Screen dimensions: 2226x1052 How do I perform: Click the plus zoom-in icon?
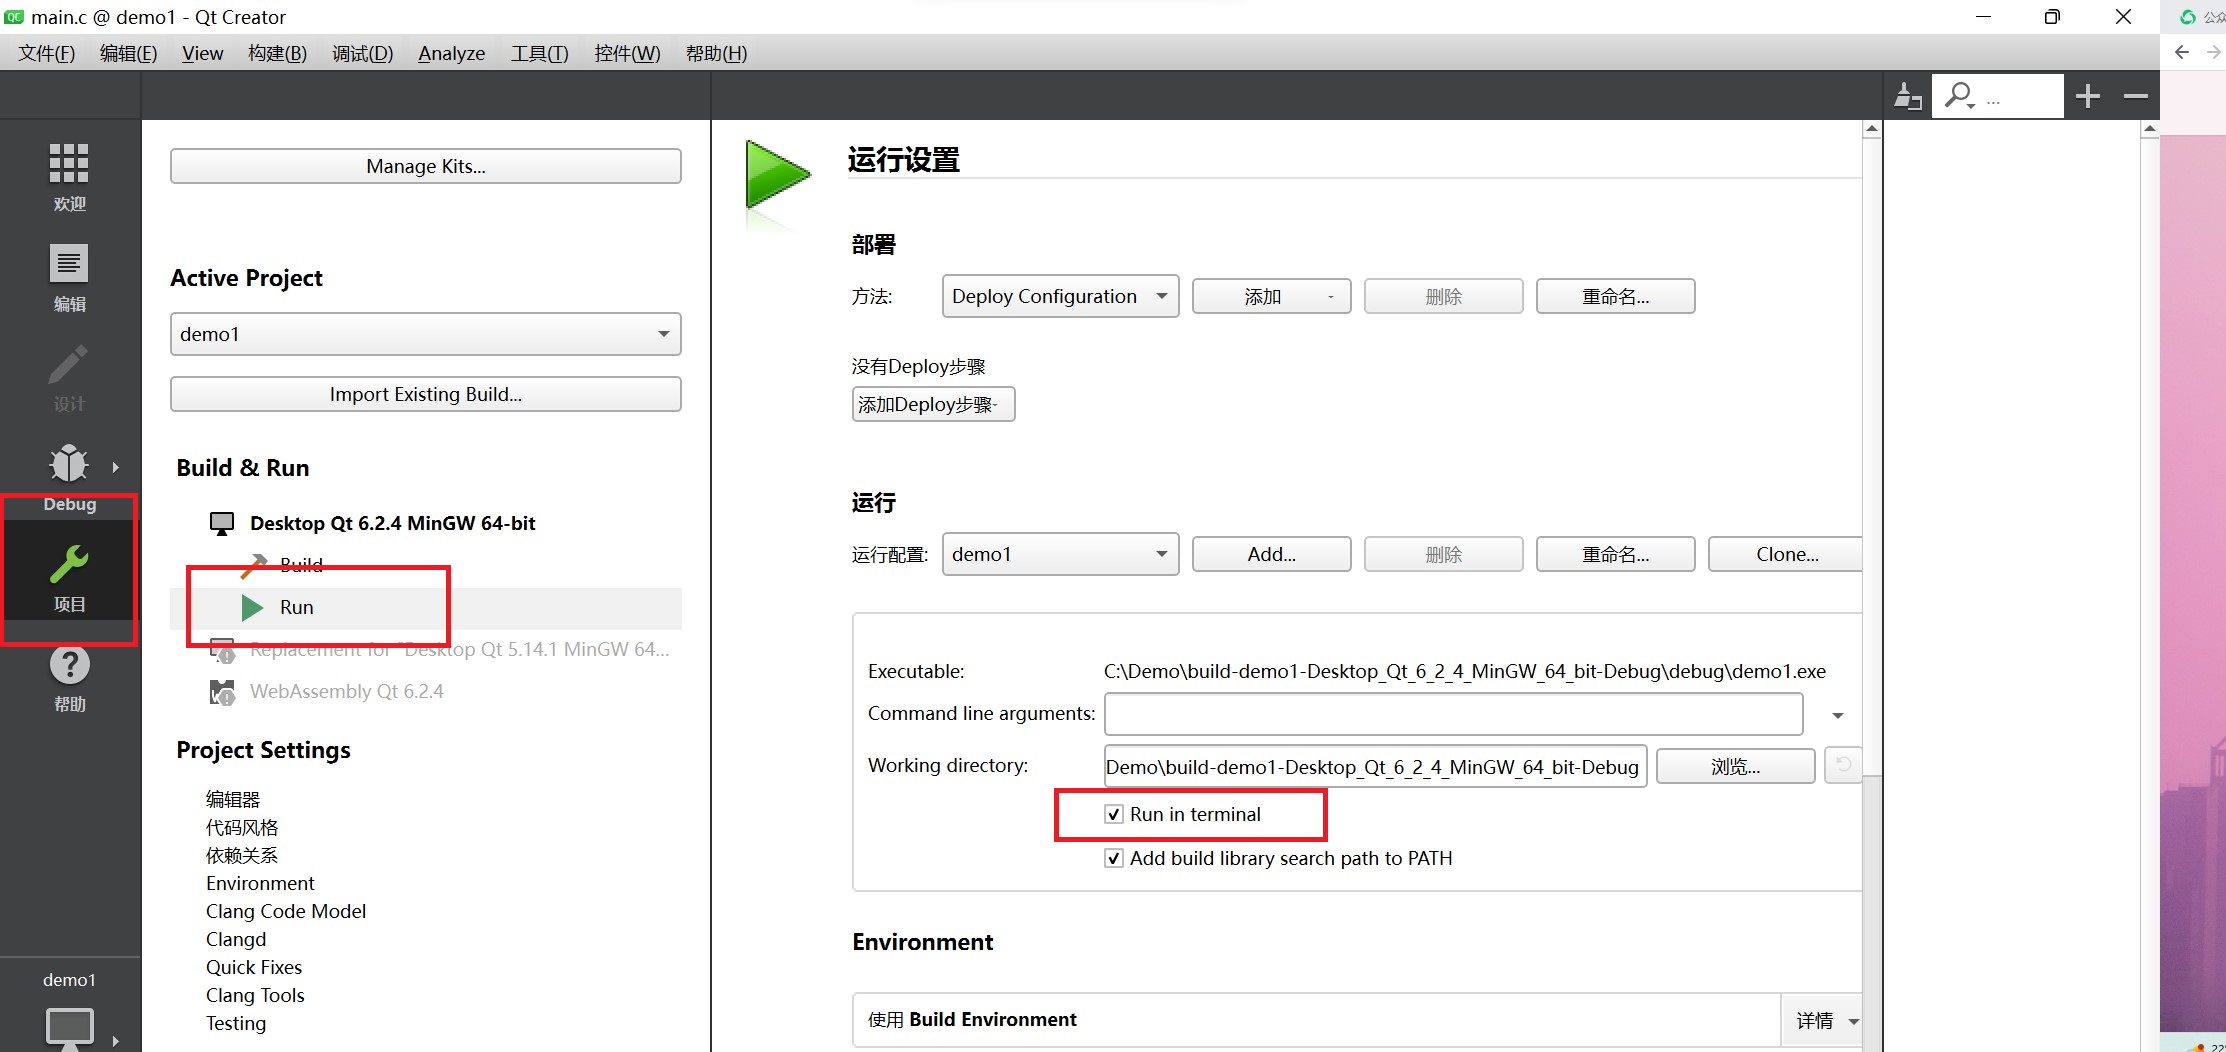pyautogui.click(x=2087, y=96)
